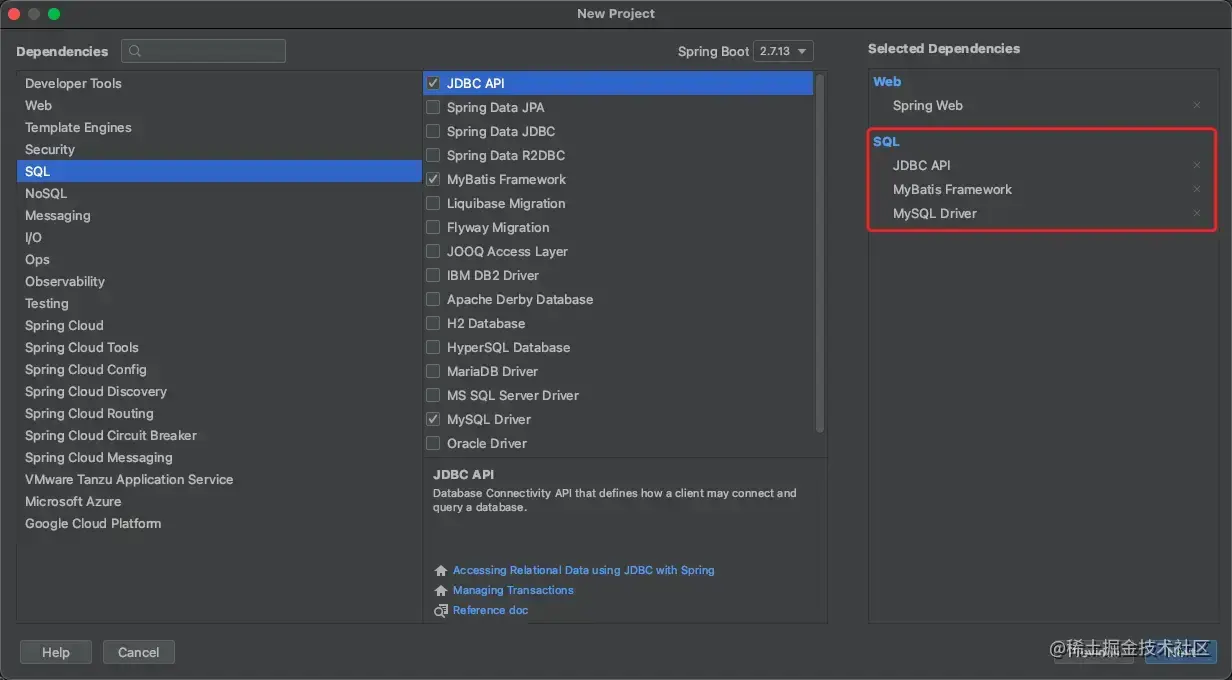The width and height of the screenshot is (1232, 680).
Task: Uncheck MyBatis Framework in the dependency list
Action: coord(433,179)
